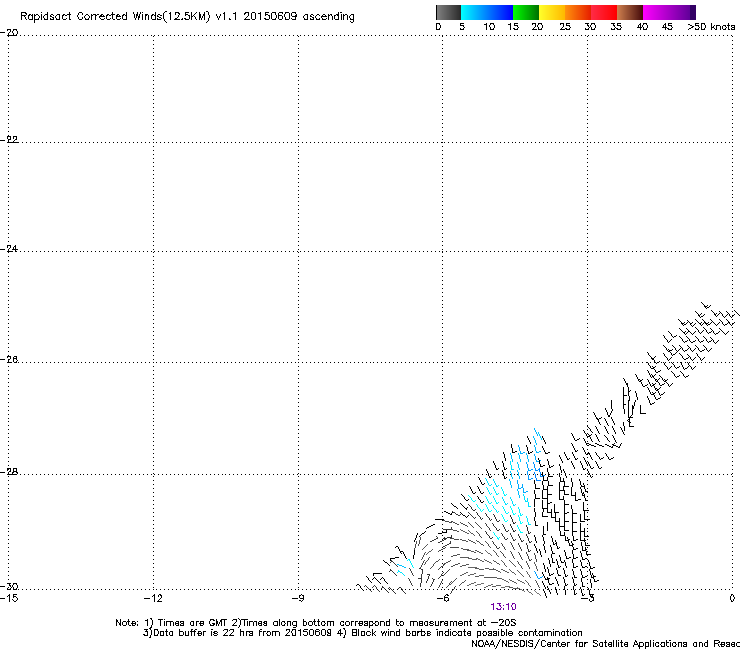Click the '-24' latitude axis label
The width and height of the screenshot is (740, 650).
coord(9,249)
